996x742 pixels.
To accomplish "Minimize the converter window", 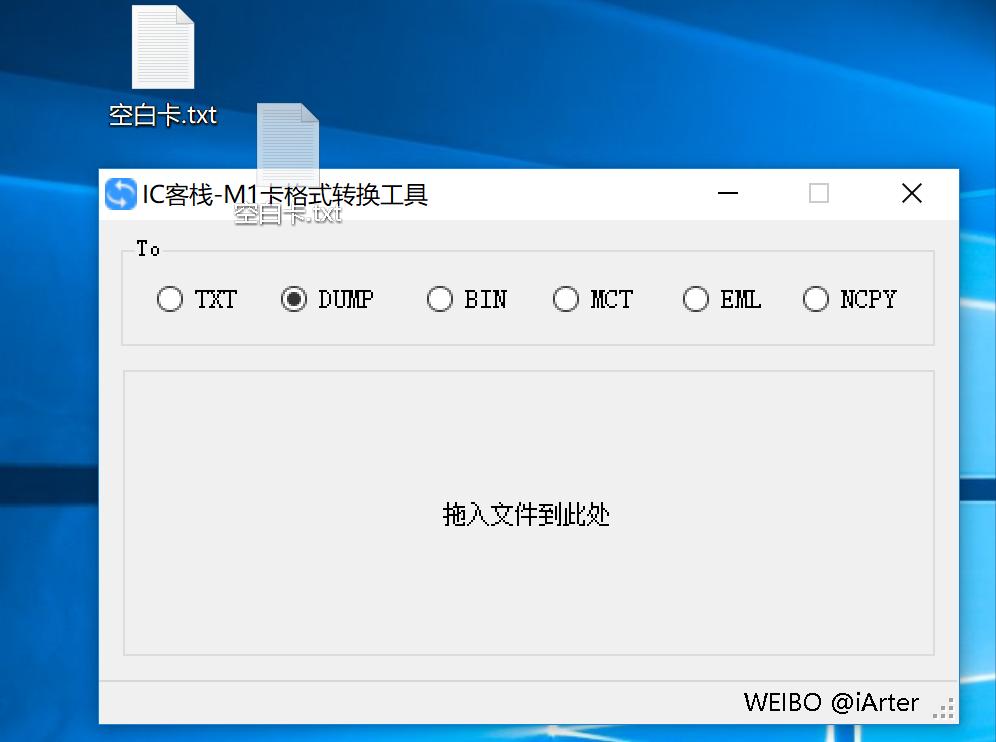I will 727,194.
